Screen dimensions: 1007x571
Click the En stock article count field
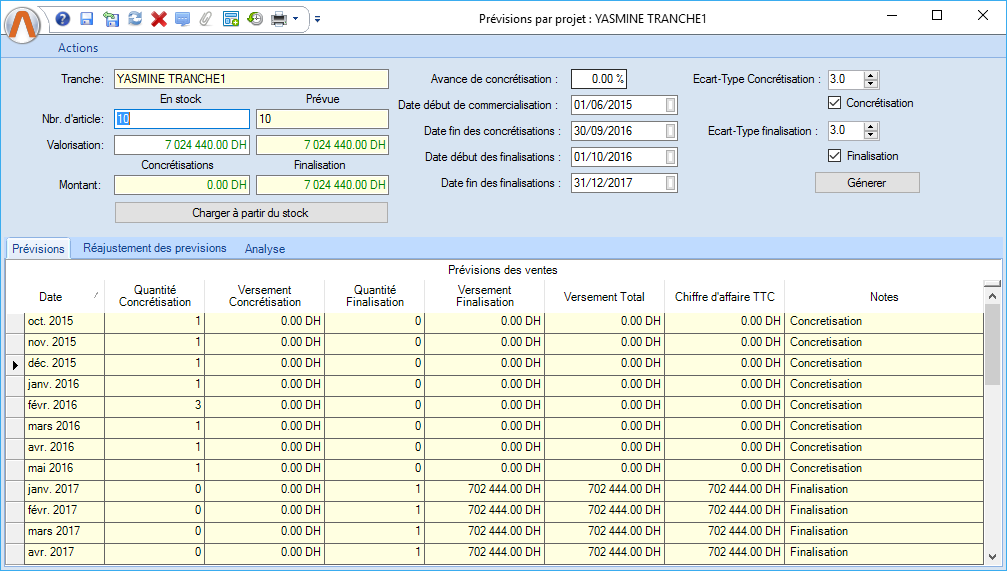(x=181, y=119)
